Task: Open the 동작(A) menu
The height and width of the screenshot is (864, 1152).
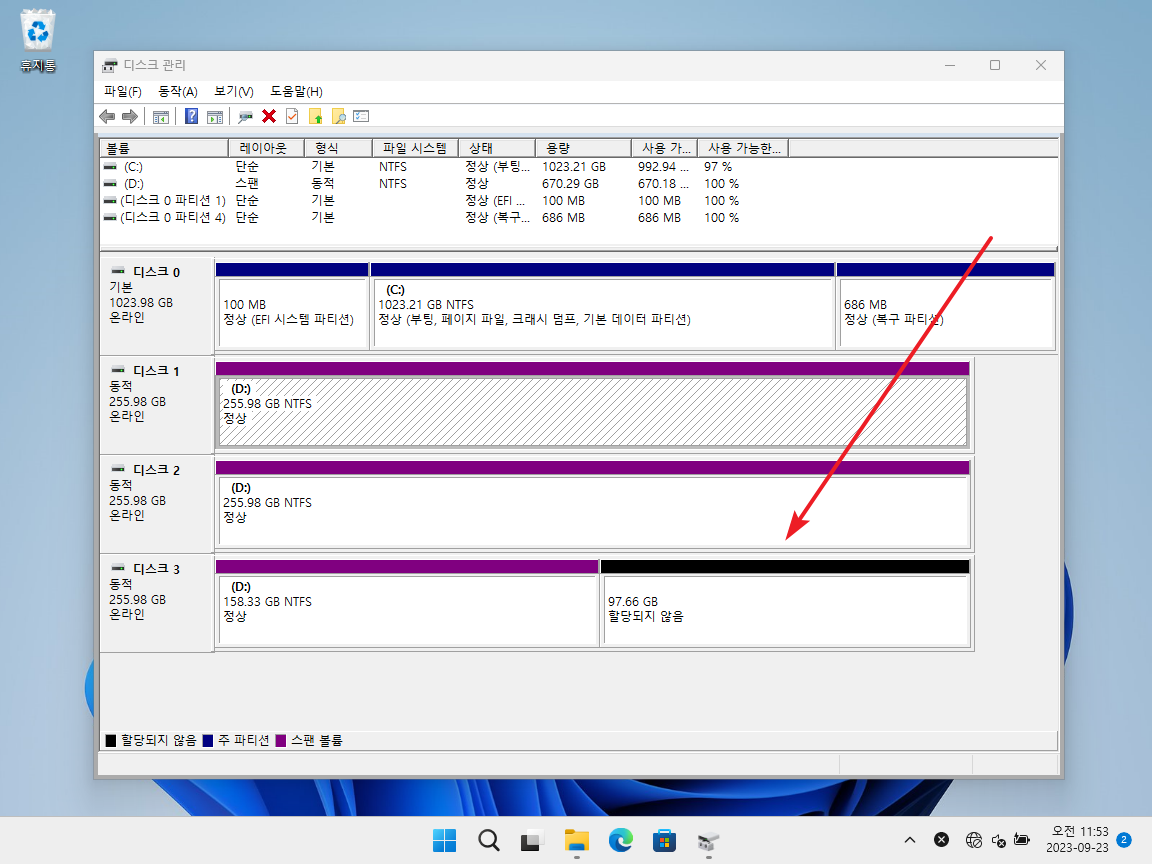Action: pyautogui.click(x=178, y=91)
